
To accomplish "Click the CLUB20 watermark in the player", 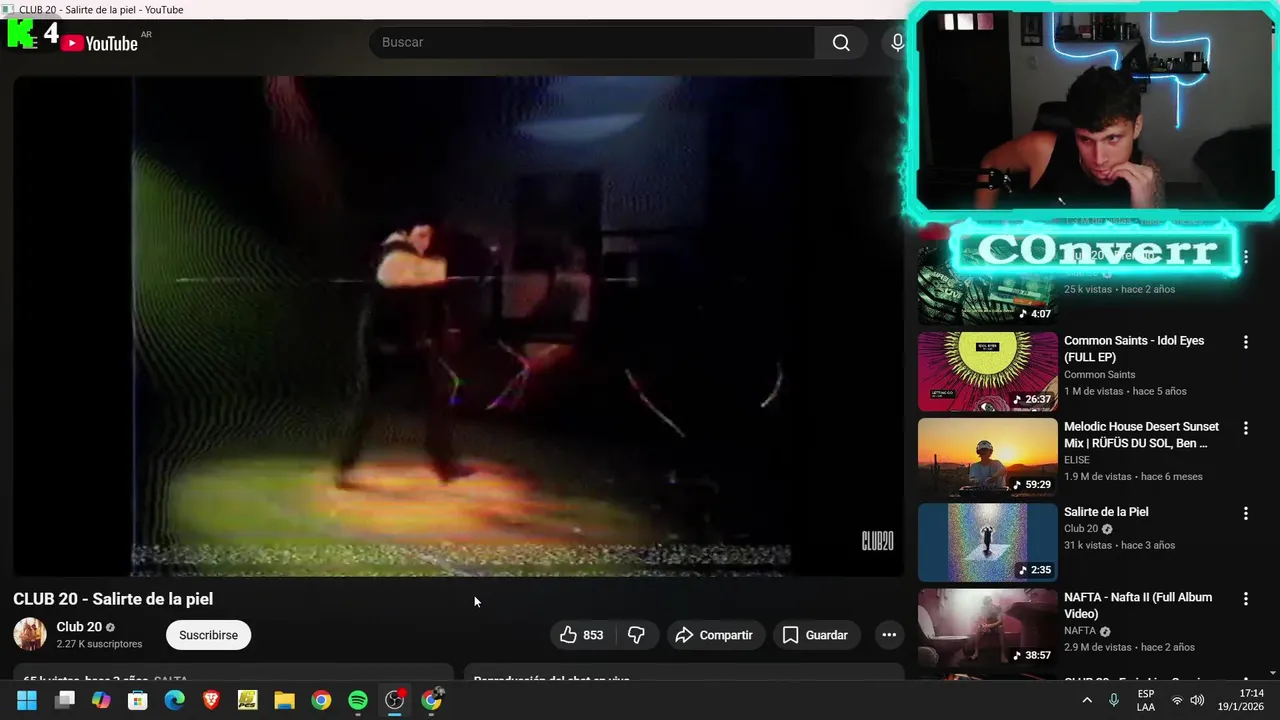I will [x=877, y=541].
